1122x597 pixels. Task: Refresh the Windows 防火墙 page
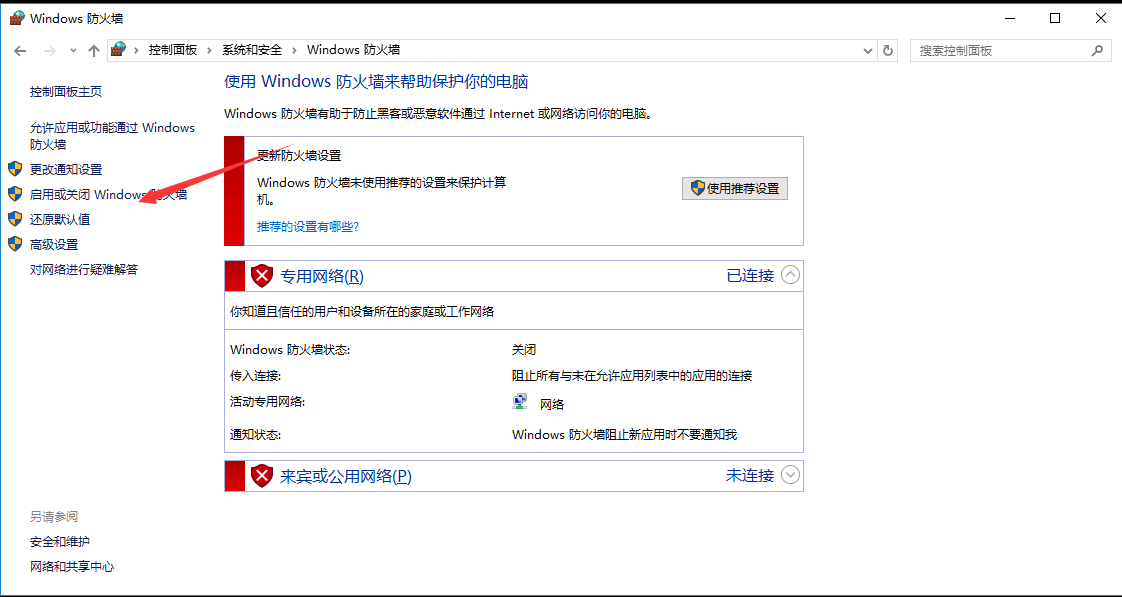[x=888, y=51]
